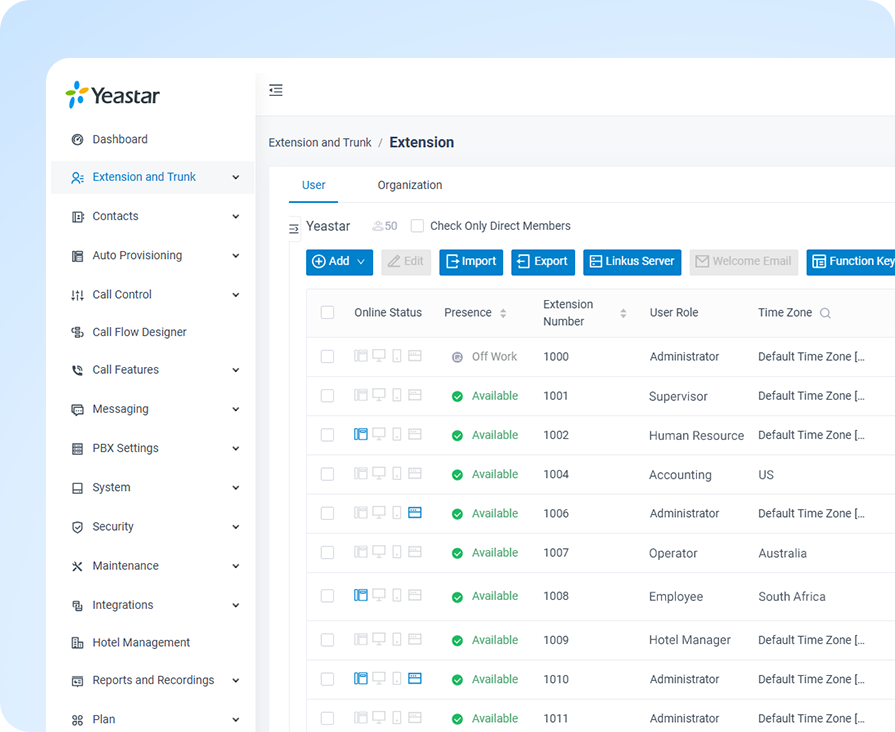Switch to the Organization tab
This screenshot has height=732, width=895.
pyautogui.click(x=409, y=185)
